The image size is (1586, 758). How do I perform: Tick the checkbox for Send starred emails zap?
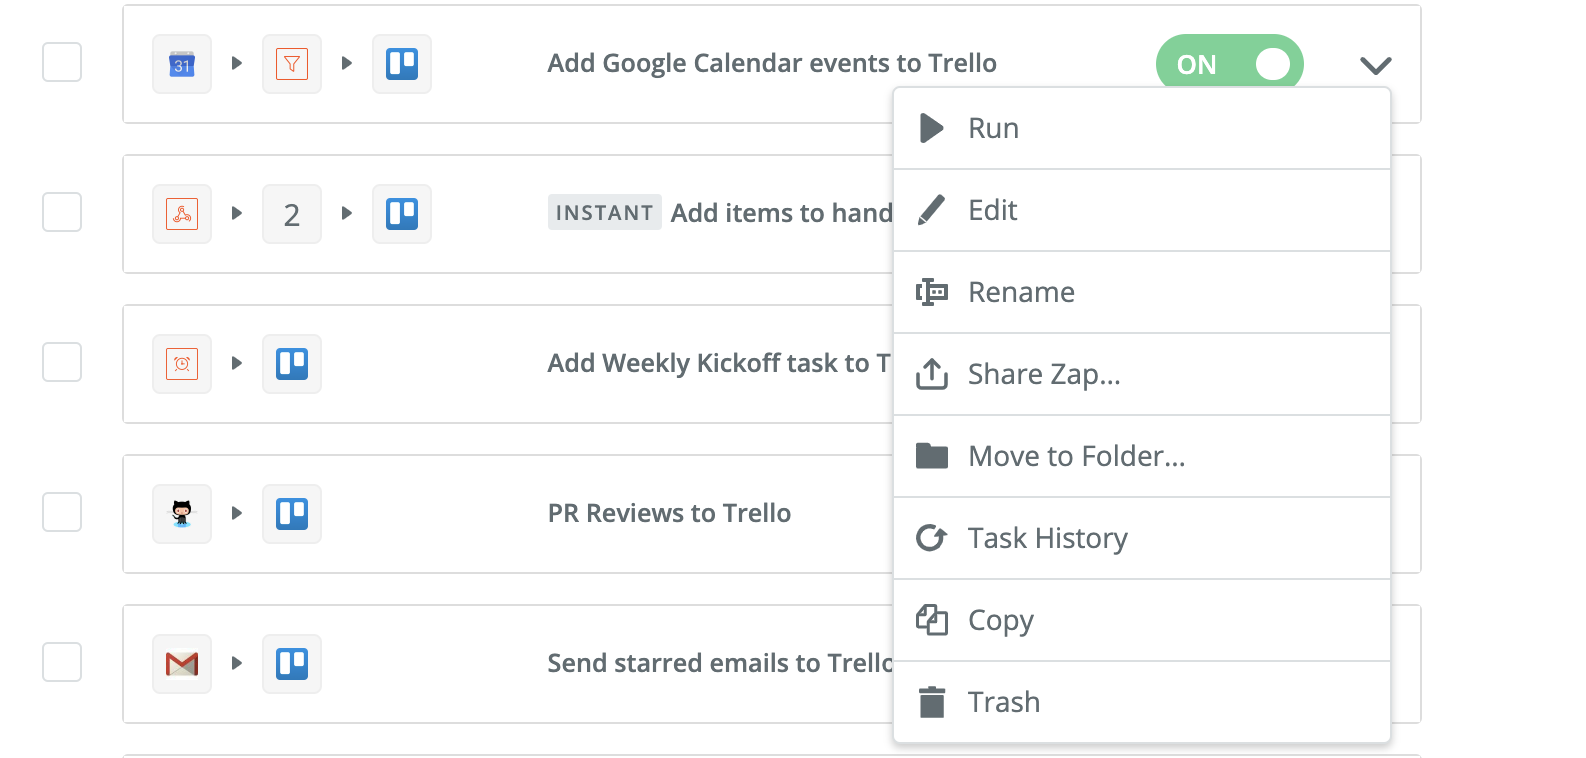click(62, 662)
